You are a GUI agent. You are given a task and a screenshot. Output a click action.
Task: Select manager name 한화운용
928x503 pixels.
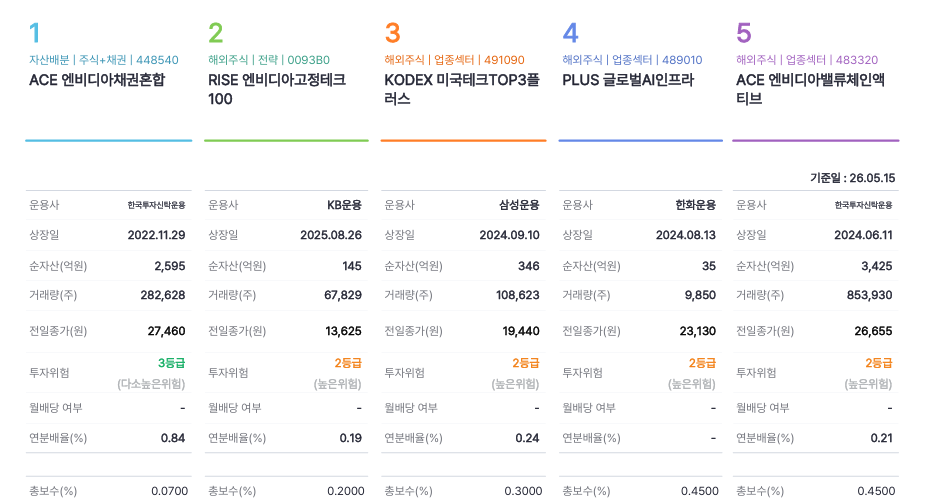click(695, 205)
